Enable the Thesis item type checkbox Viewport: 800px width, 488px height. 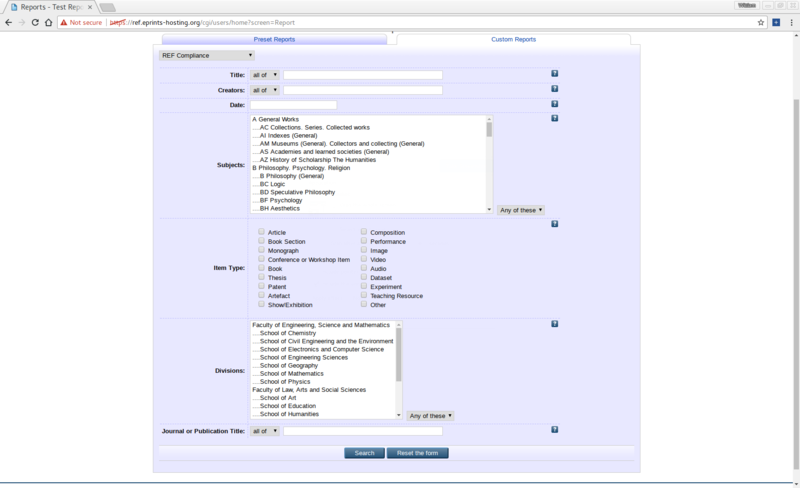pos(262,277)
